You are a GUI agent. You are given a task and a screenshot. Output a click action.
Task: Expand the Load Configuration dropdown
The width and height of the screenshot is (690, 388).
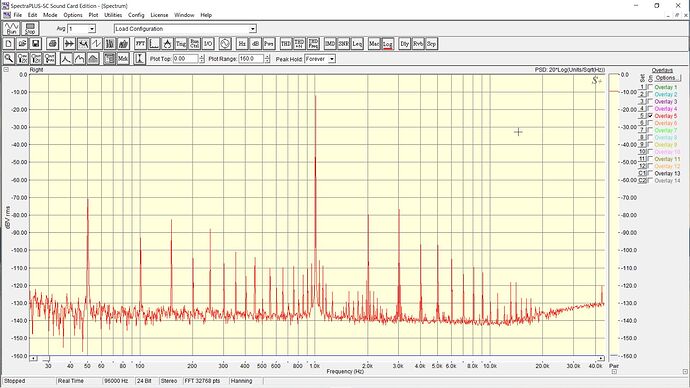click(253, 29)
